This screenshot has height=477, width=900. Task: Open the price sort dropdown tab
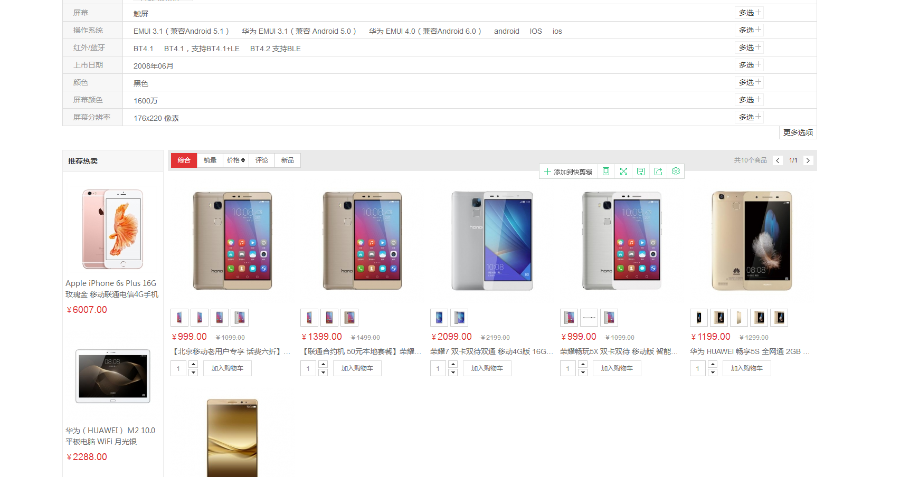(x=236, y=160)
